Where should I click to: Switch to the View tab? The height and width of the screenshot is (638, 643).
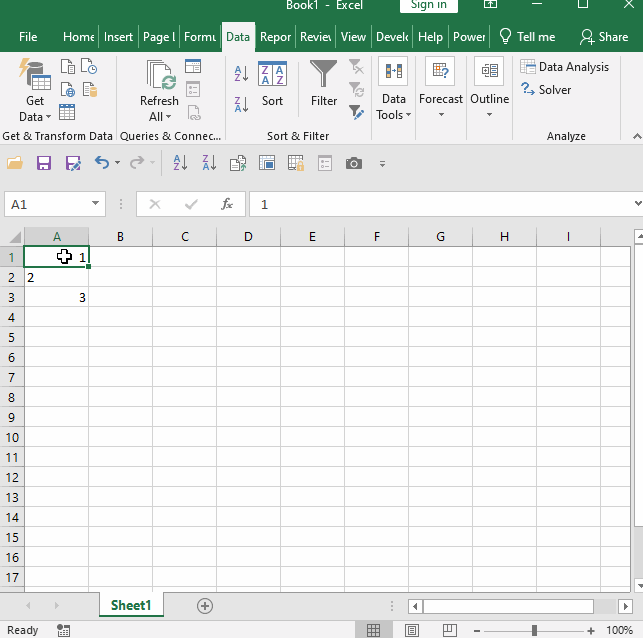[x=353, y=37]
